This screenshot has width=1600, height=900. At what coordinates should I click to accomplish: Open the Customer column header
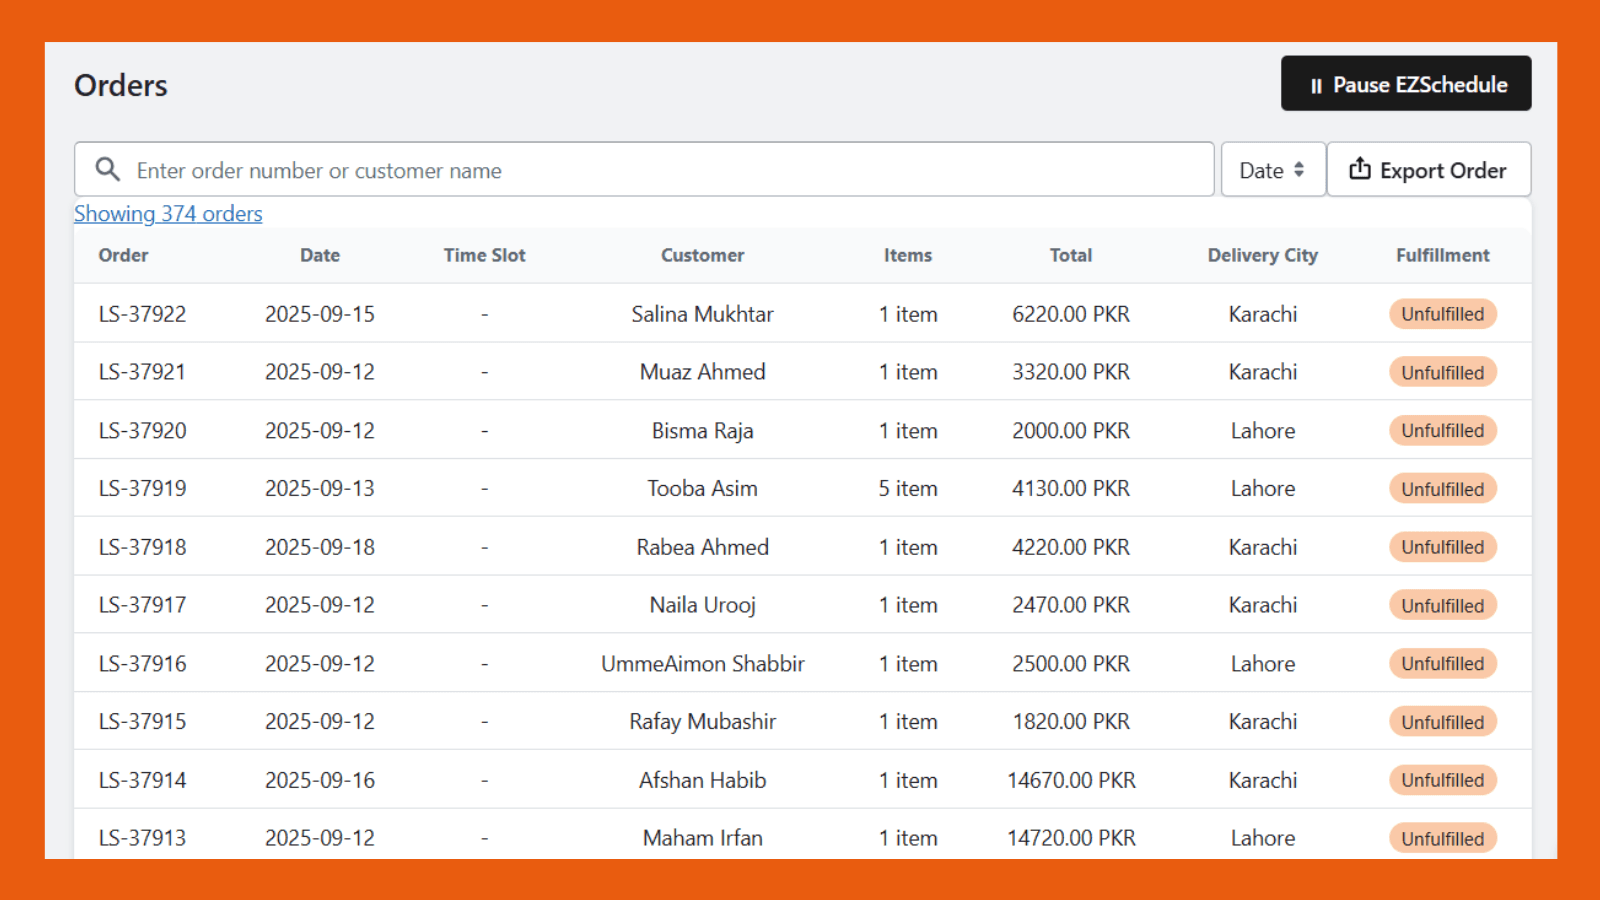(x=702, y=255)
